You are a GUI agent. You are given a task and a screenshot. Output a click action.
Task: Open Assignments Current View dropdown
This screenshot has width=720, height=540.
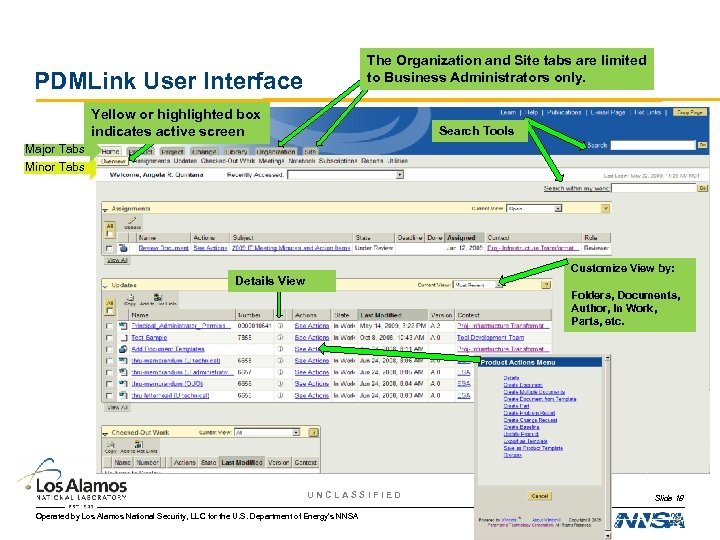(x=534, y=208)
